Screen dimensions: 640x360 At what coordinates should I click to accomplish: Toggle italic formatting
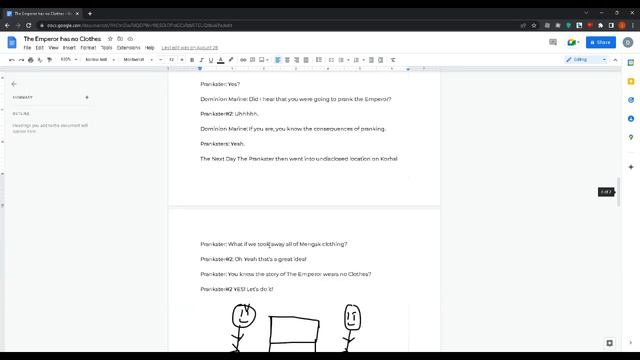(201, 60)
